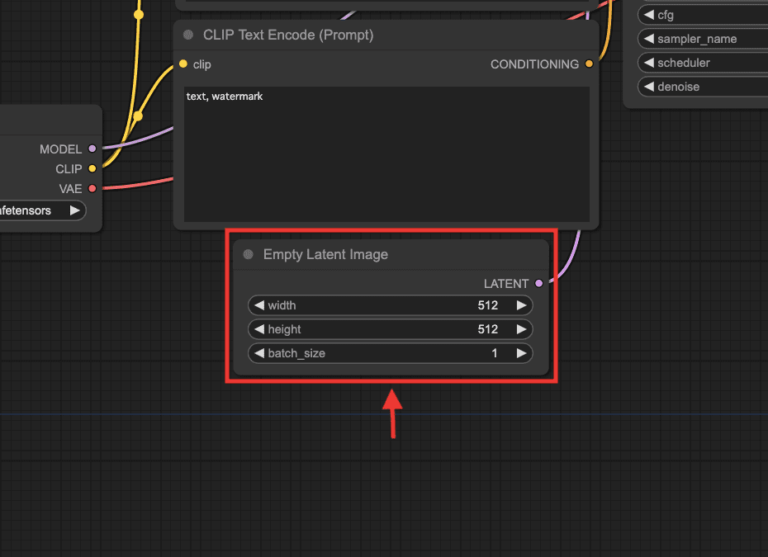Collapse the Empty Latent Image node dot

point(248,255)
